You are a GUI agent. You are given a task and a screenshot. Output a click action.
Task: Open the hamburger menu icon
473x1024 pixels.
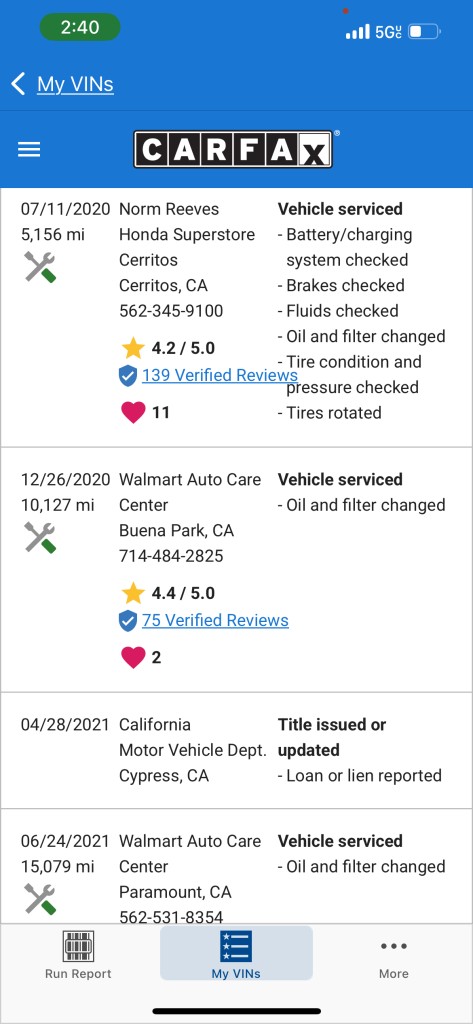pyautogui.click(x=29, y=150)
